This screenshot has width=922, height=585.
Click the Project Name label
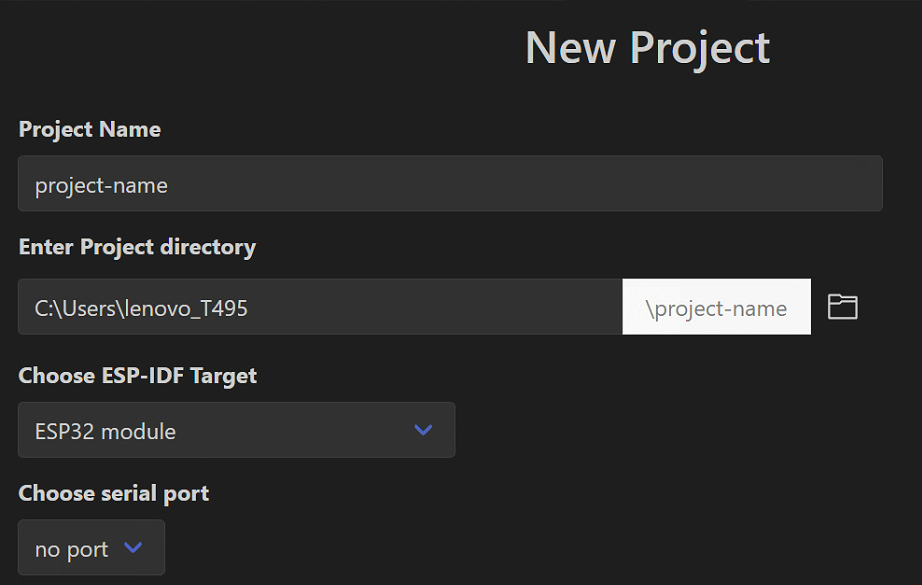pyautogui.click(x=89, y=129)
